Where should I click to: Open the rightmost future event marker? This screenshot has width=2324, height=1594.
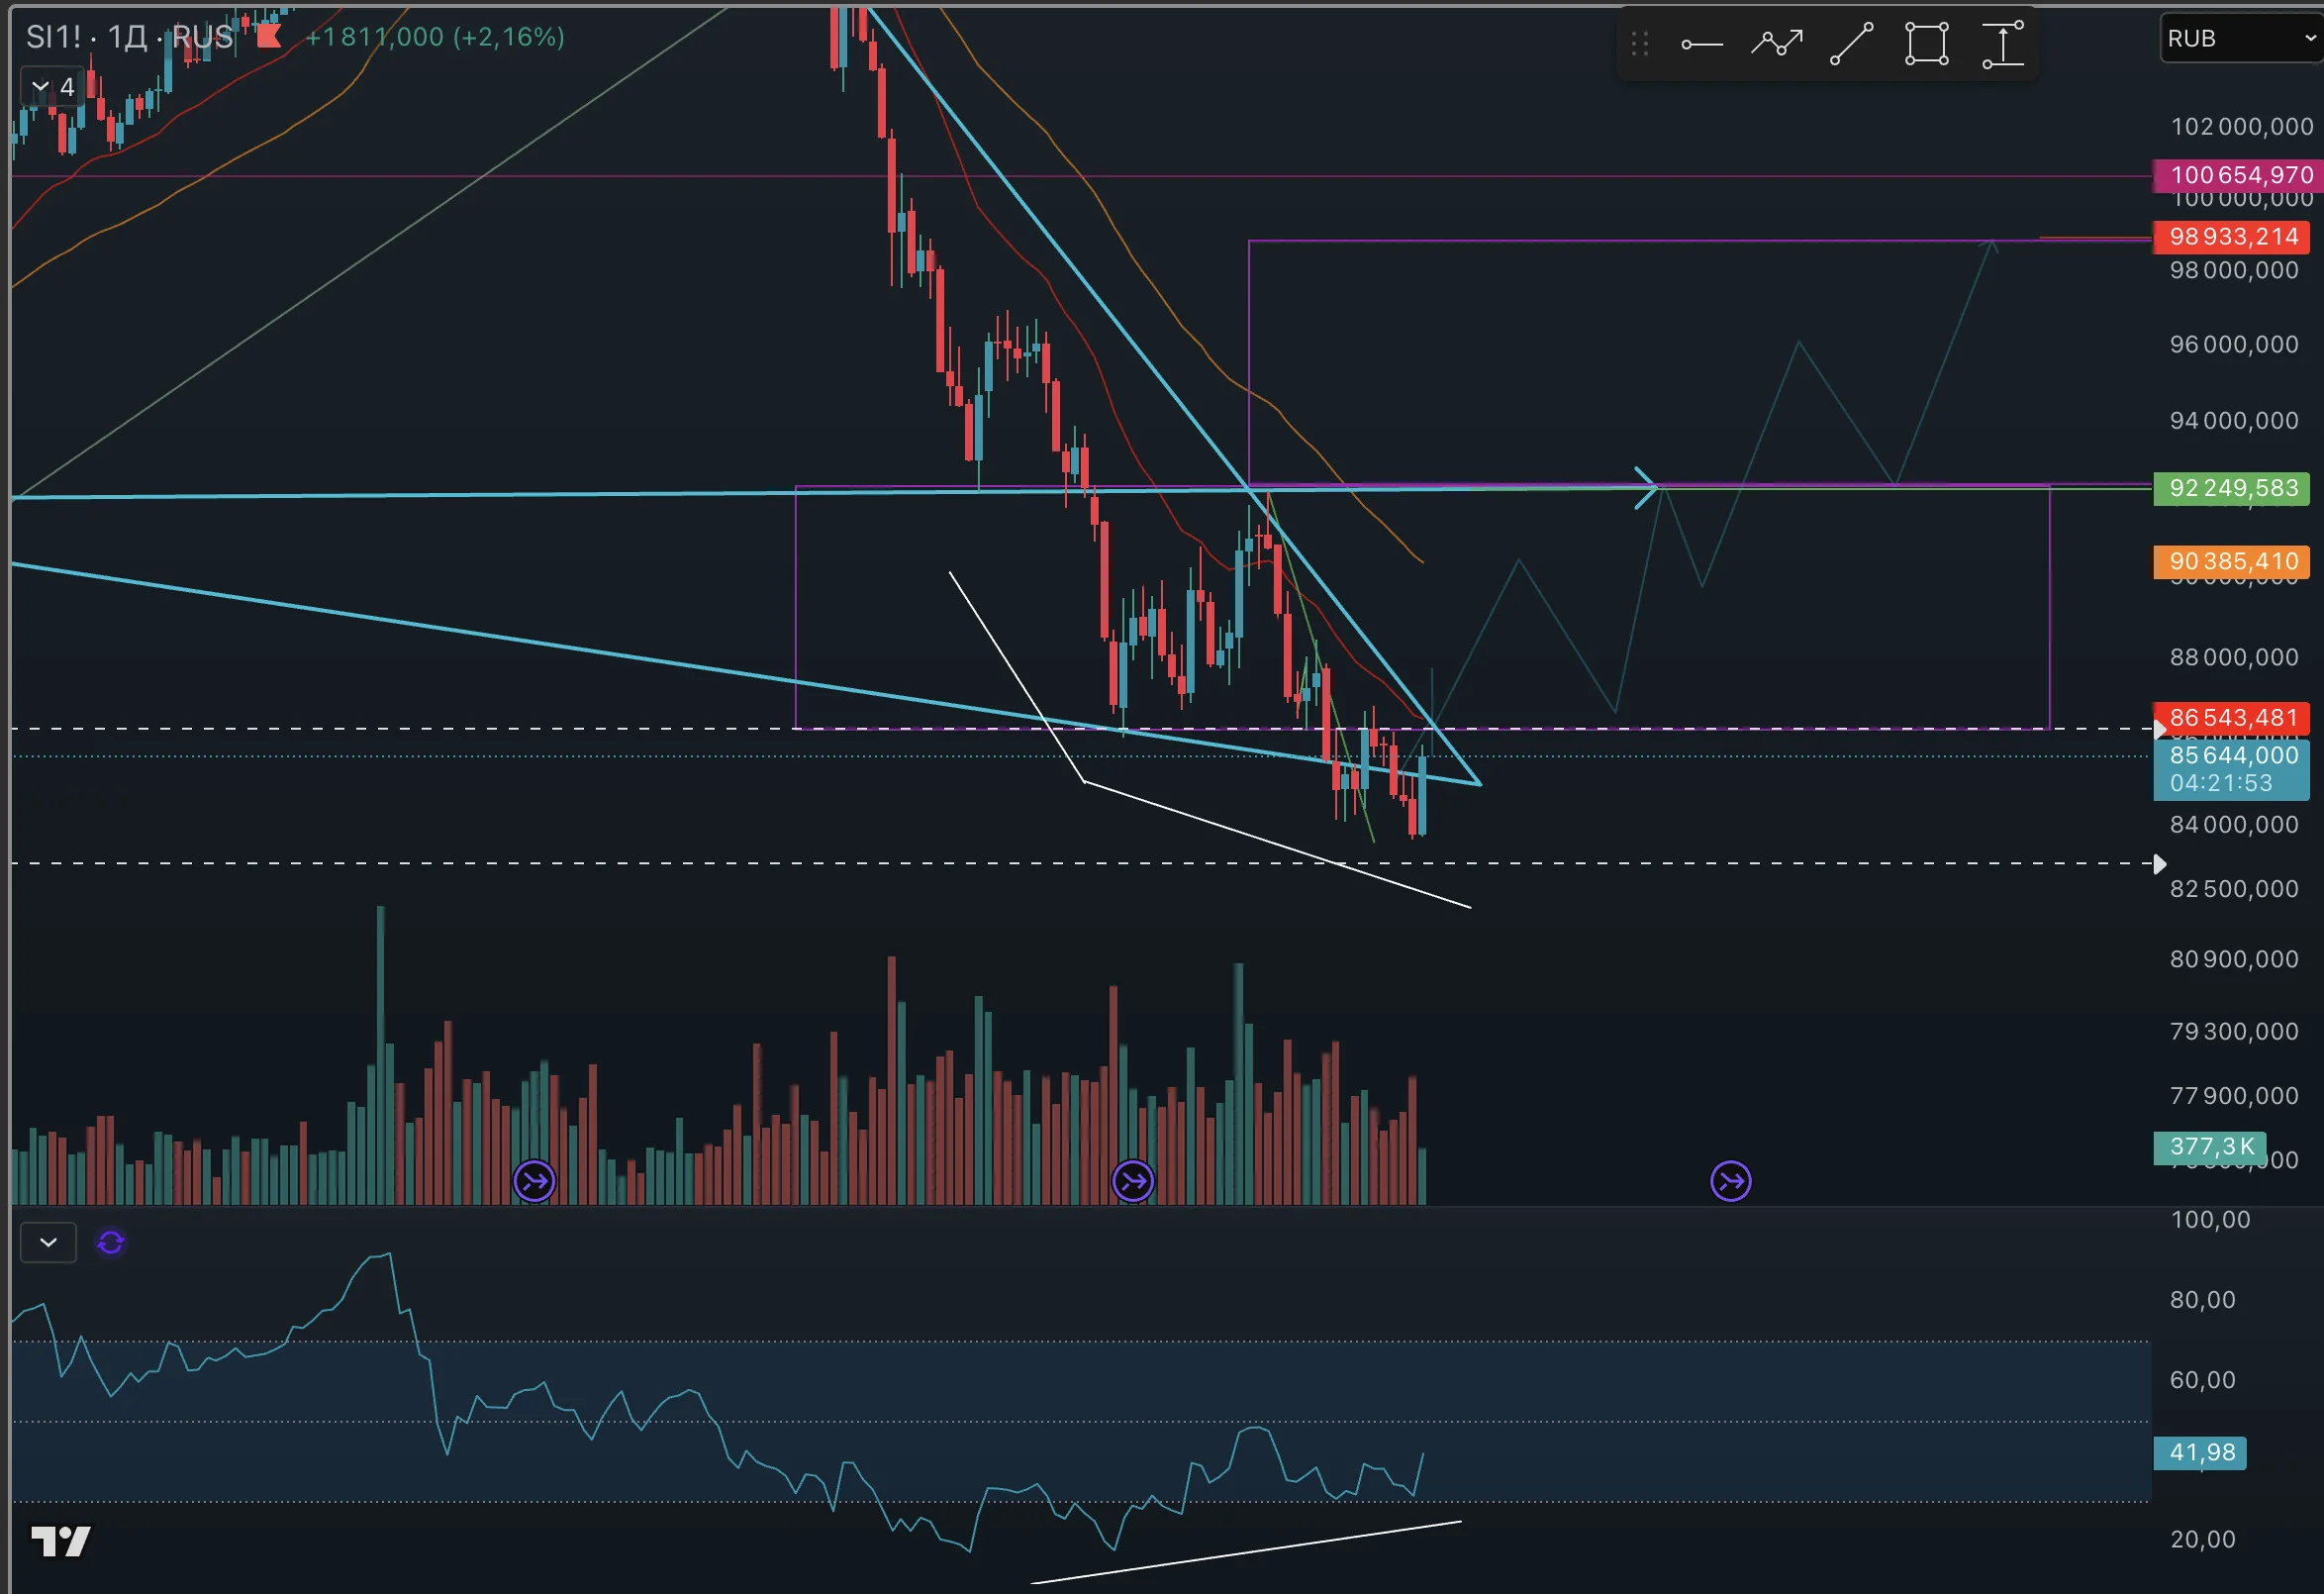coord(1731,1181)
